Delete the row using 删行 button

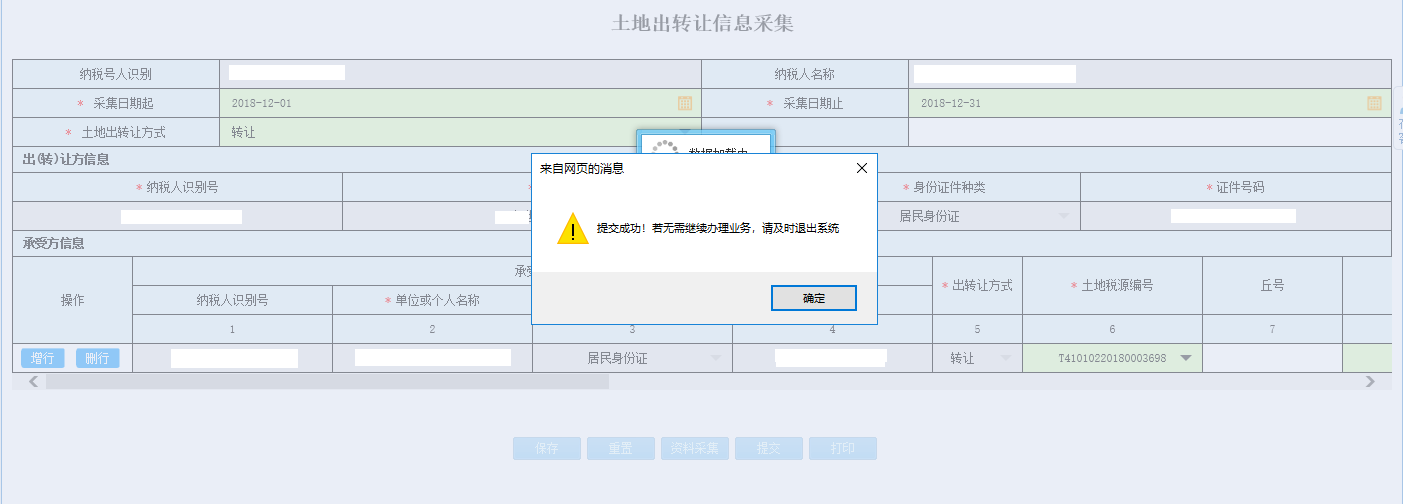97,358
